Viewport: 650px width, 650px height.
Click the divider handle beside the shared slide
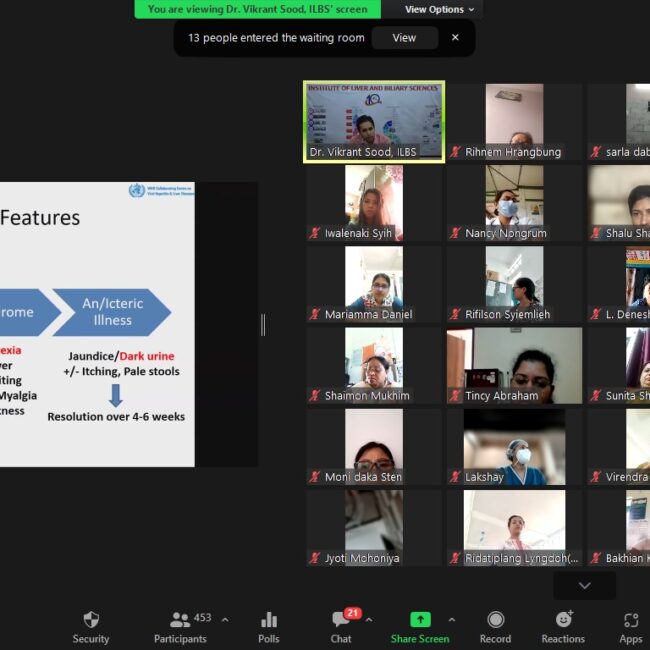click(263, 324)
